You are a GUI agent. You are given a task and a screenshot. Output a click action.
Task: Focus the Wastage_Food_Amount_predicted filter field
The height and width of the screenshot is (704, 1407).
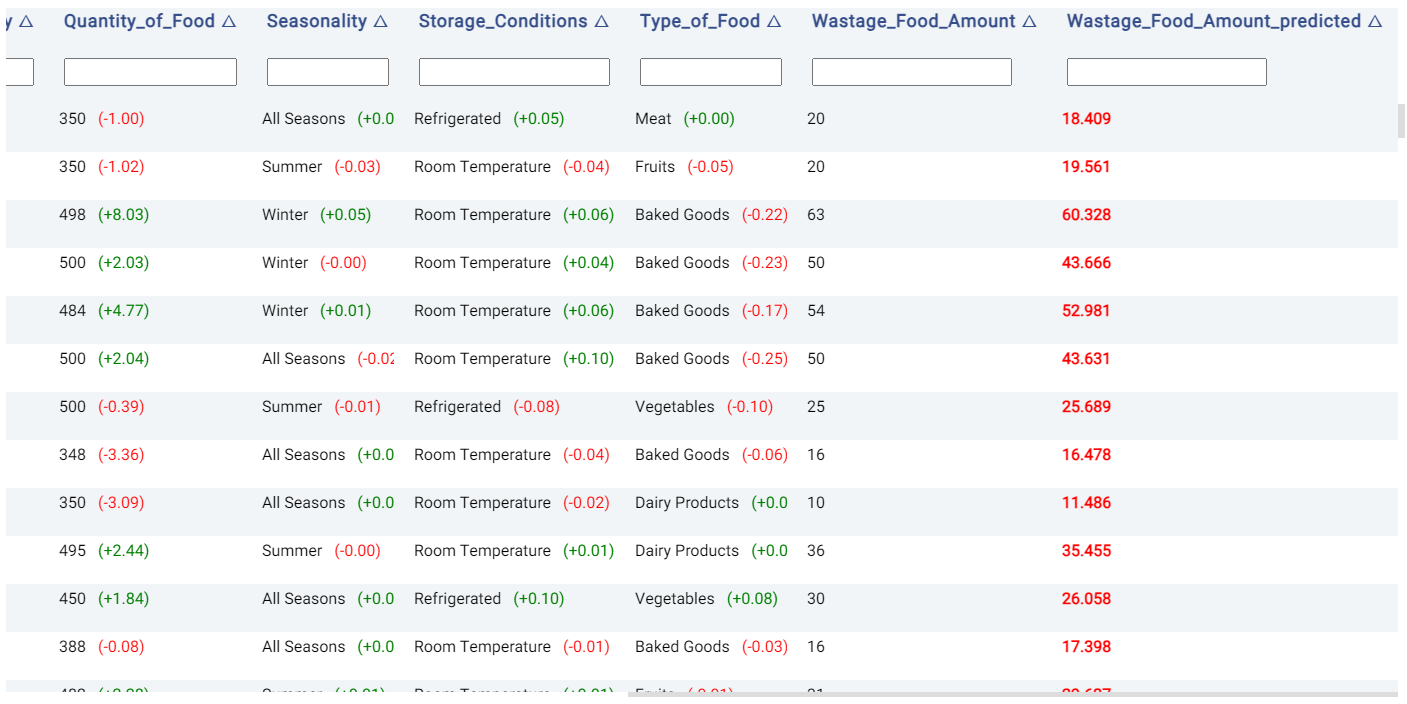1167,72
